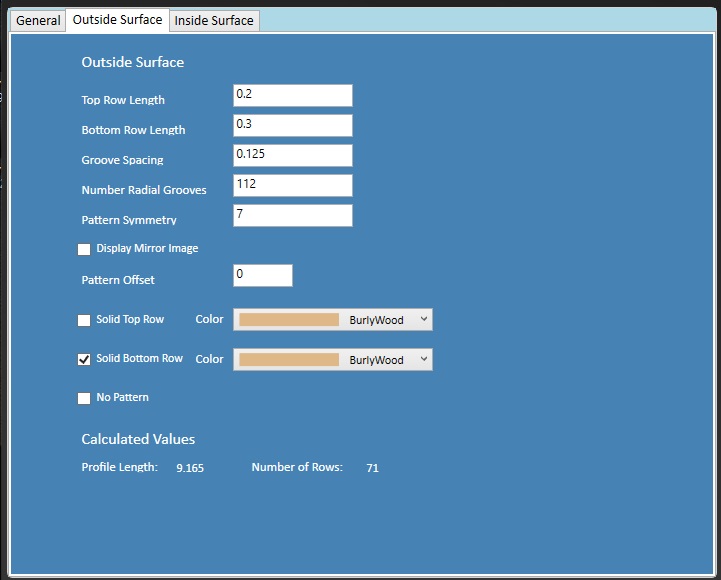Screen dimensions: 721x580
Task: Edit the Pattern Symmetry input field
Action: pyautogui.click(x=292, y=215)
